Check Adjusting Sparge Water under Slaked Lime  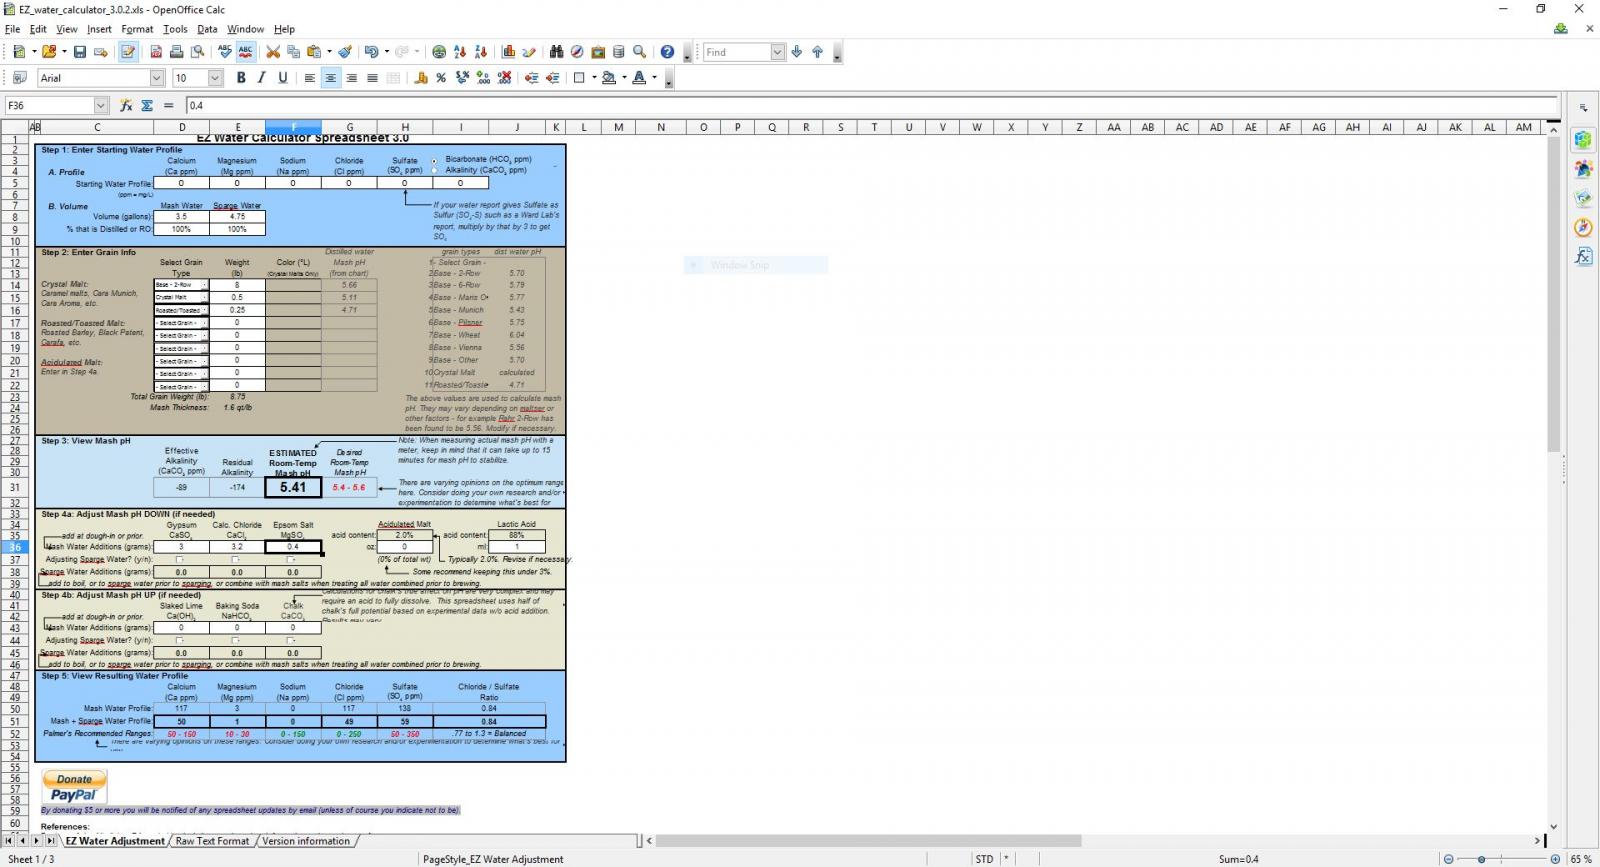pyautogui.click(x=180, y=640)
